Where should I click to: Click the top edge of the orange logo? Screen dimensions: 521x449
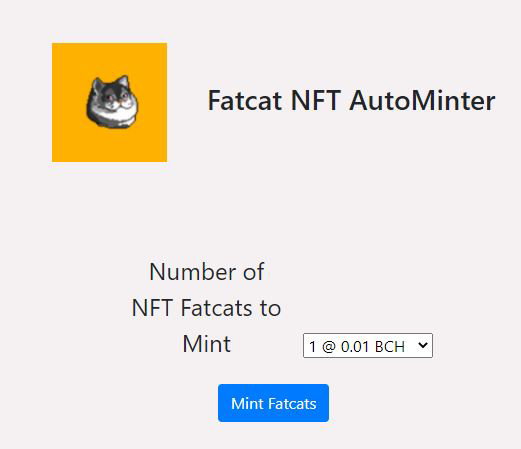[109, 44]
